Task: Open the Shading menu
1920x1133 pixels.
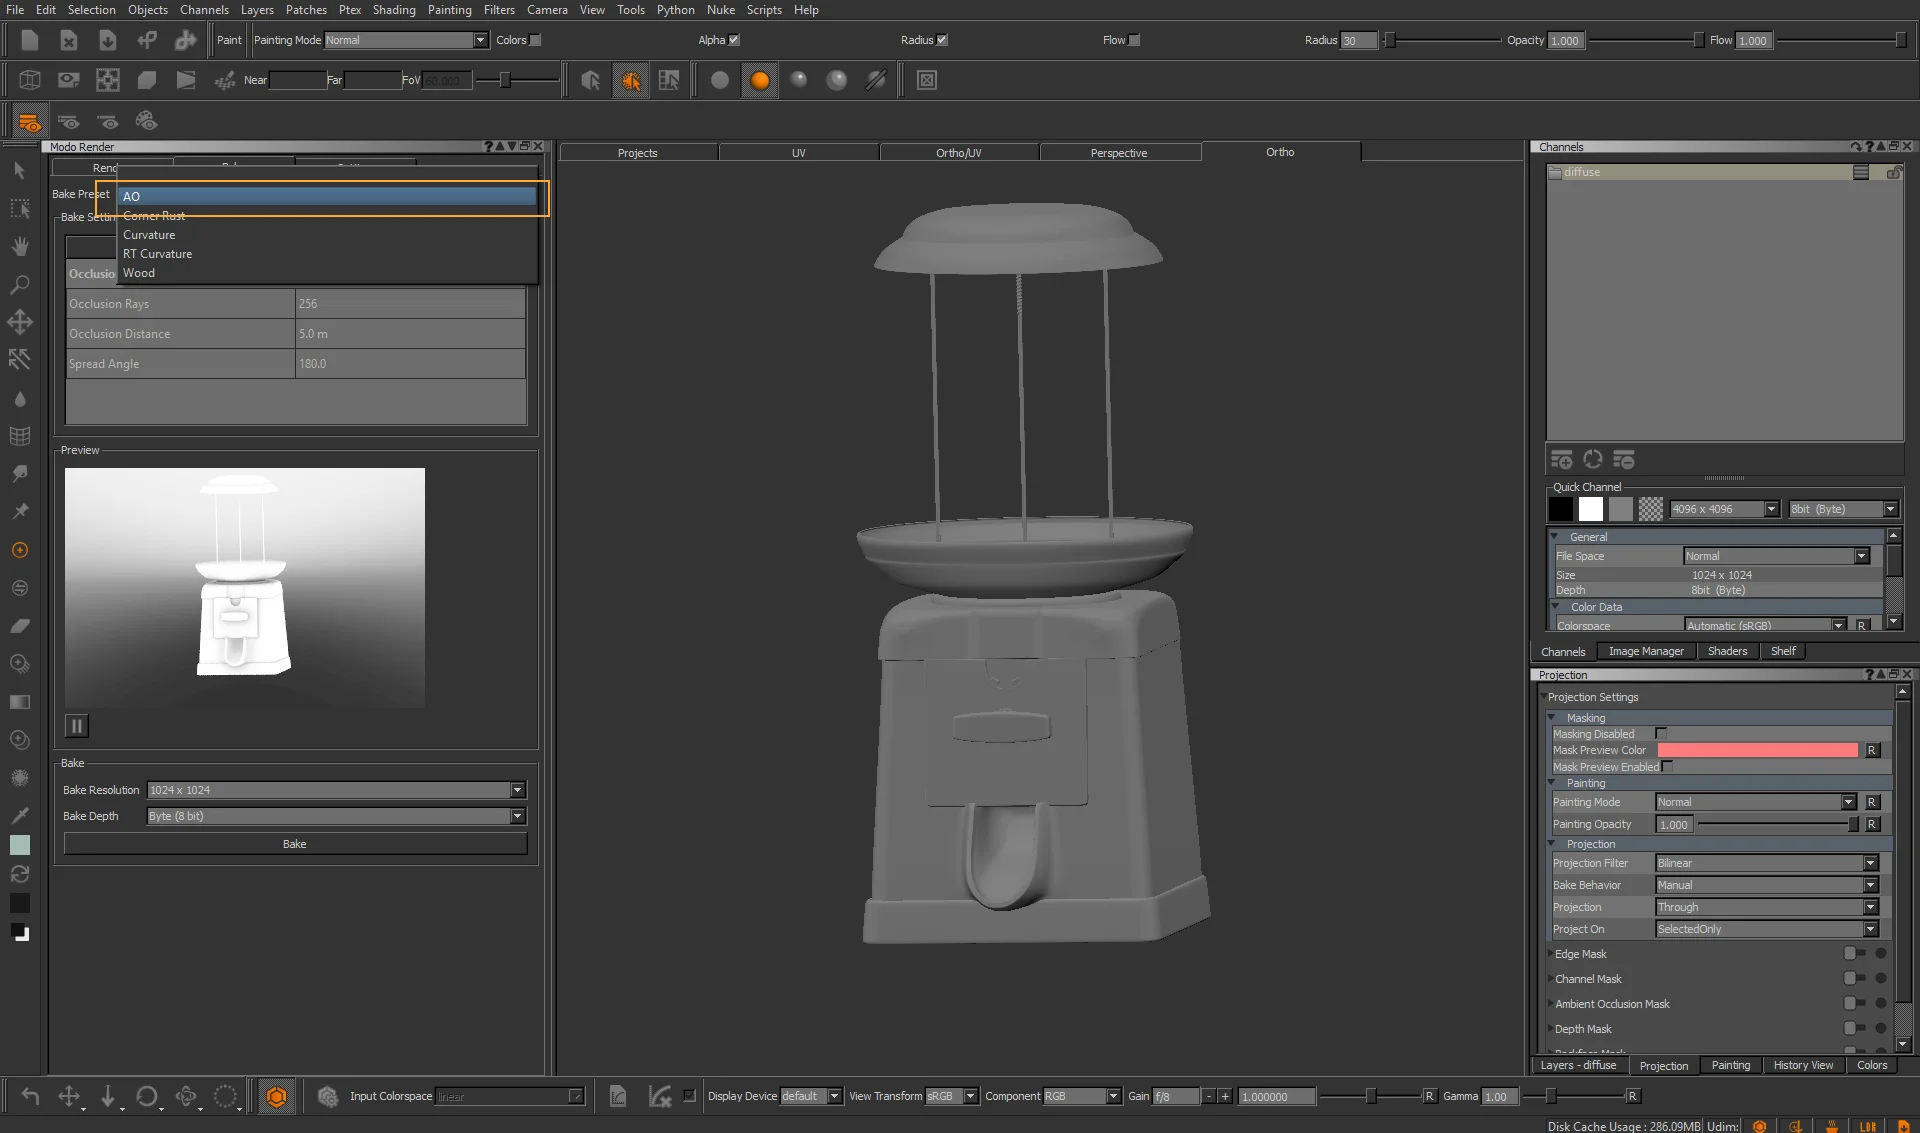Action: (394, 10)
